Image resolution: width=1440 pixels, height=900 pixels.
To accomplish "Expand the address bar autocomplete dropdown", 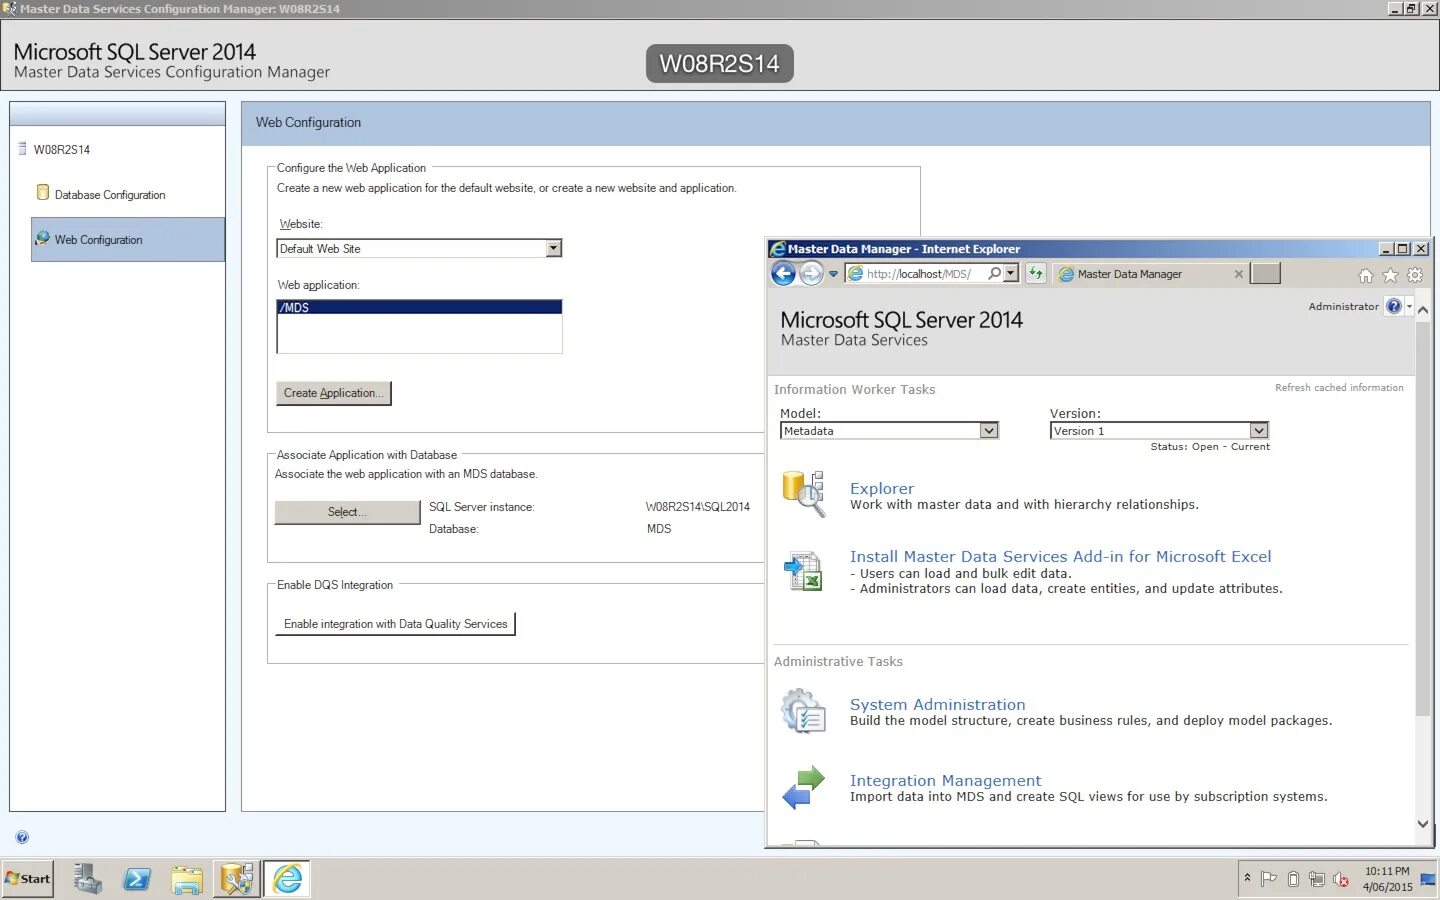I will pyautogui.click(x=1011, y=273).
